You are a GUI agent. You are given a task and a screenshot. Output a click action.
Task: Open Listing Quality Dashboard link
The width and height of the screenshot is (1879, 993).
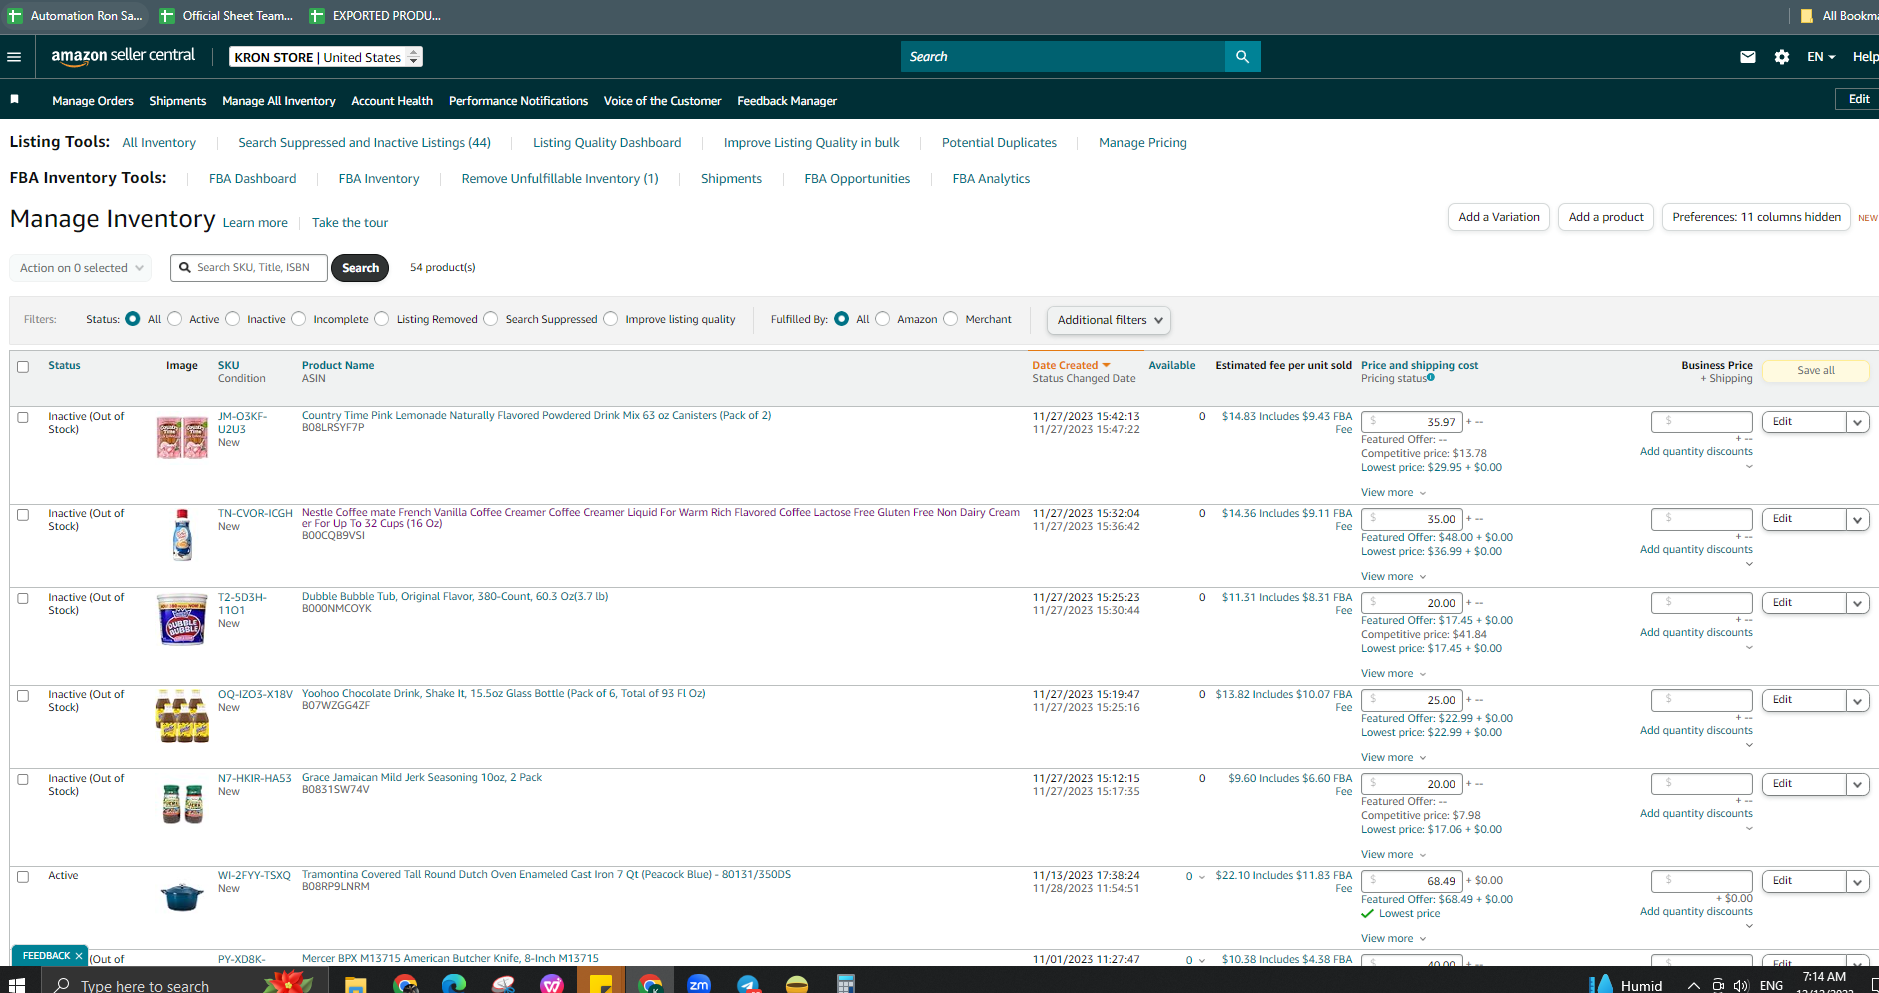(x=607, y=143)
